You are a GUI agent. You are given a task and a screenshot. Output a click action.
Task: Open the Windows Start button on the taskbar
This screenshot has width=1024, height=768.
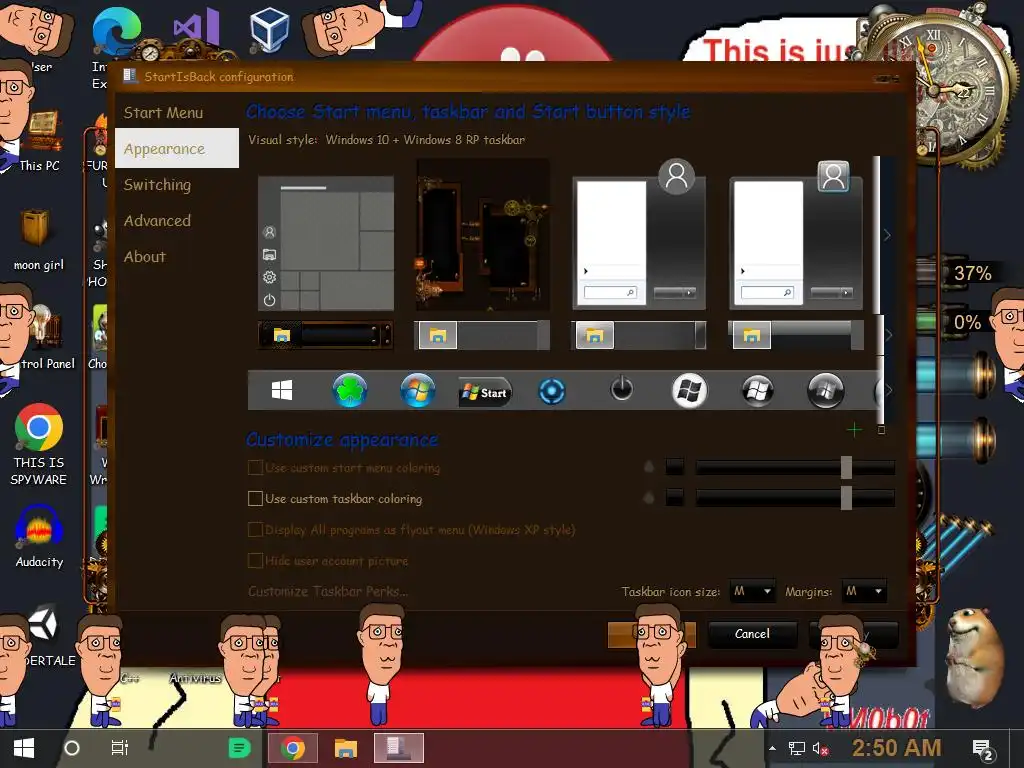point(24,748)
